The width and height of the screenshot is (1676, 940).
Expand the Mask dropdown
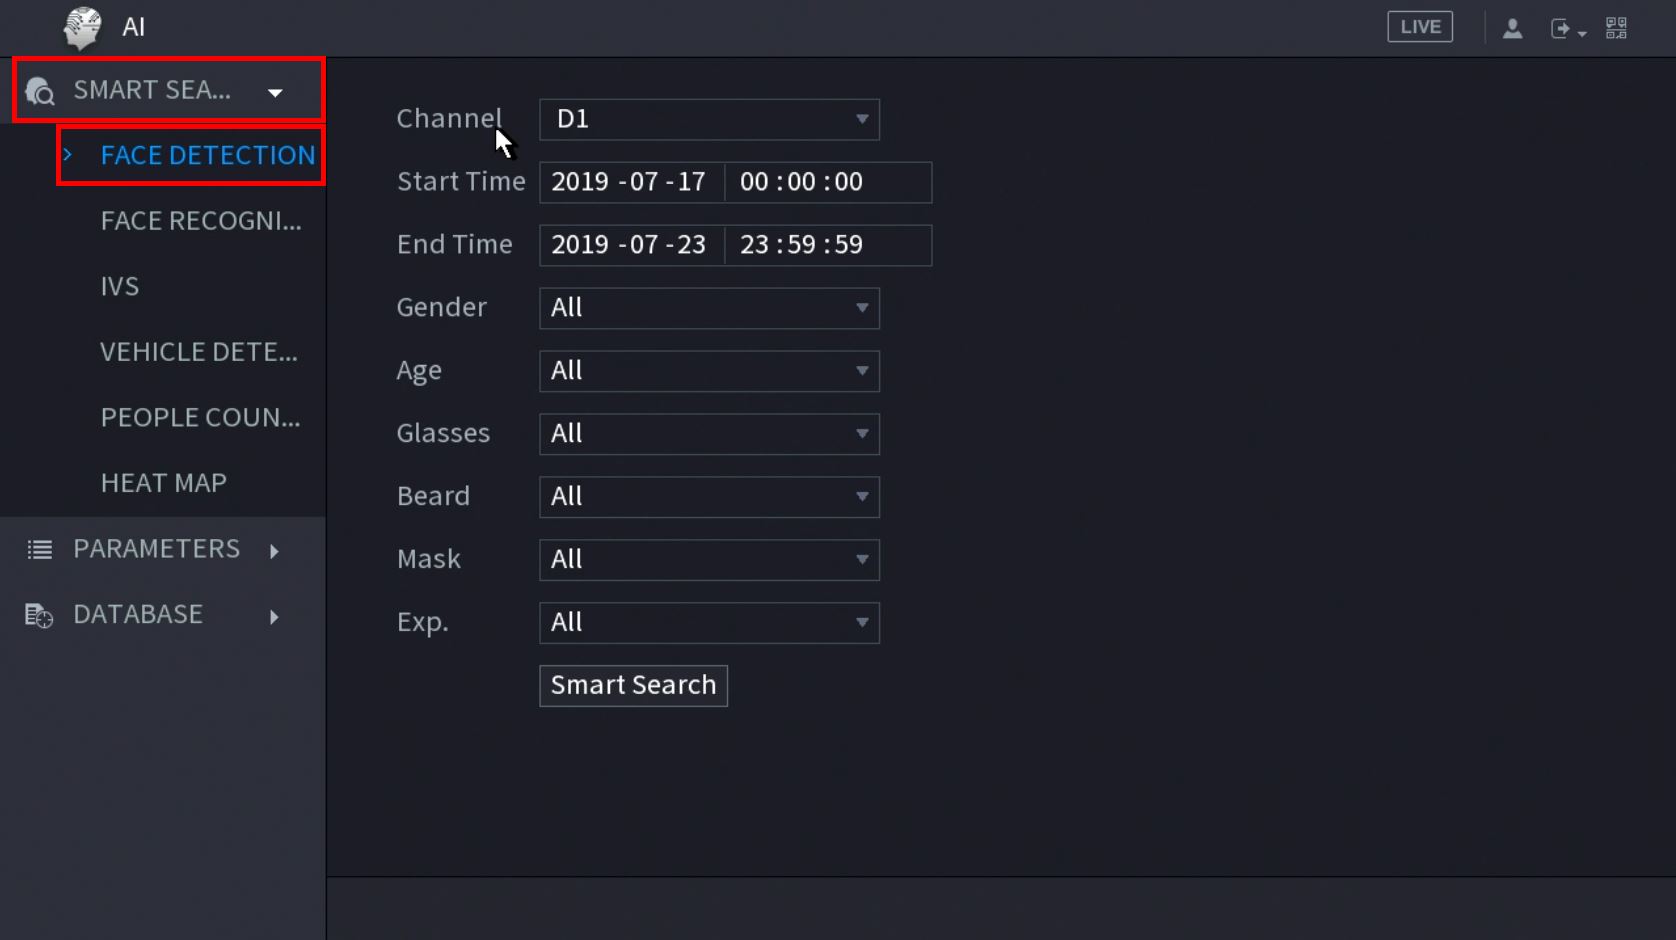coord(709,560)
